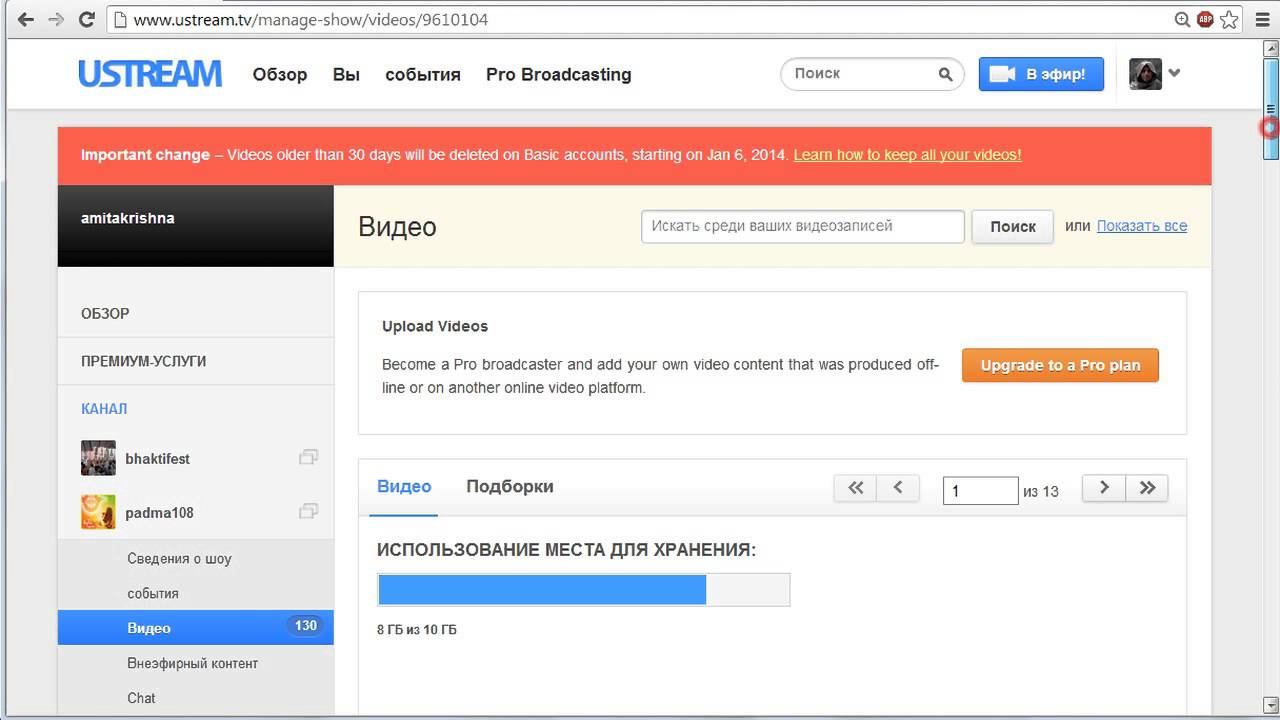Click the storage usage progress bar

[x=583, y=590]
